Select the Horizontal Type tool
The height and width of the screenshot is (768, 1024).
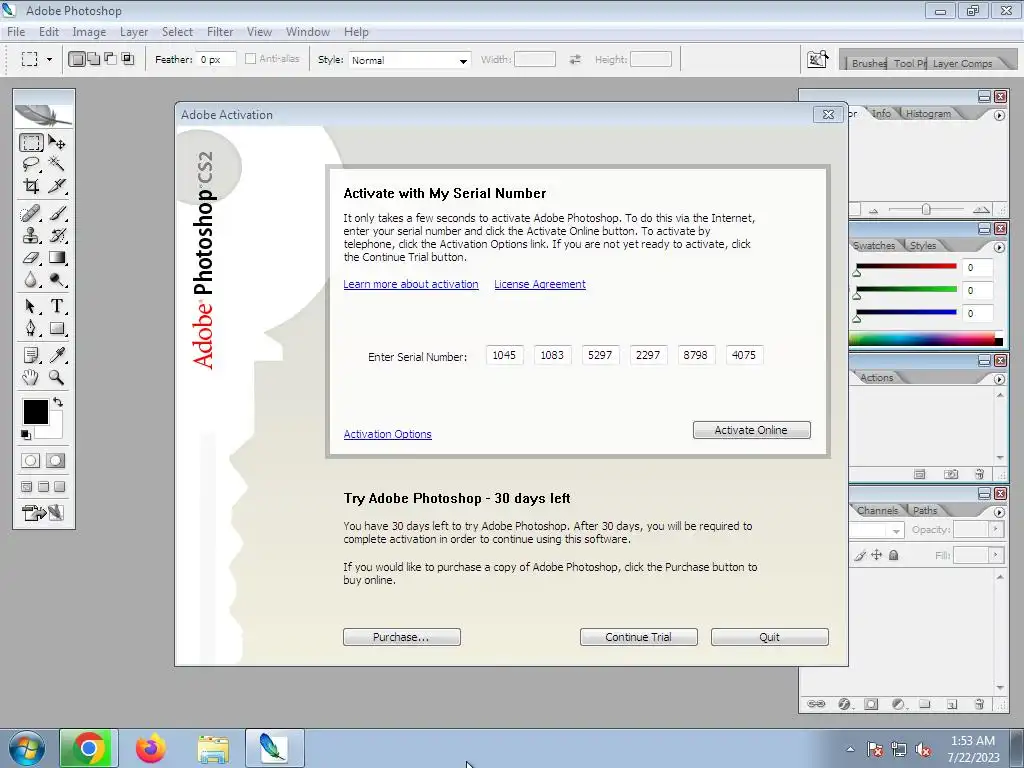point(57,306)
